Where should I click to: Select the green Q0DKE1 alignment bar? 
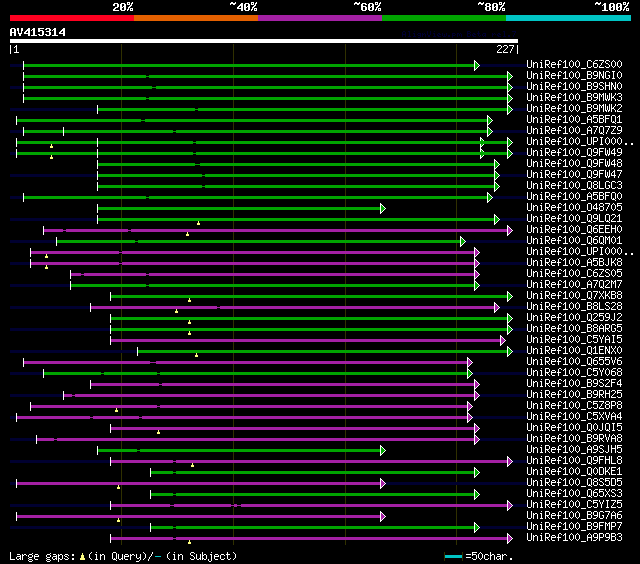[x=313, y=473]
